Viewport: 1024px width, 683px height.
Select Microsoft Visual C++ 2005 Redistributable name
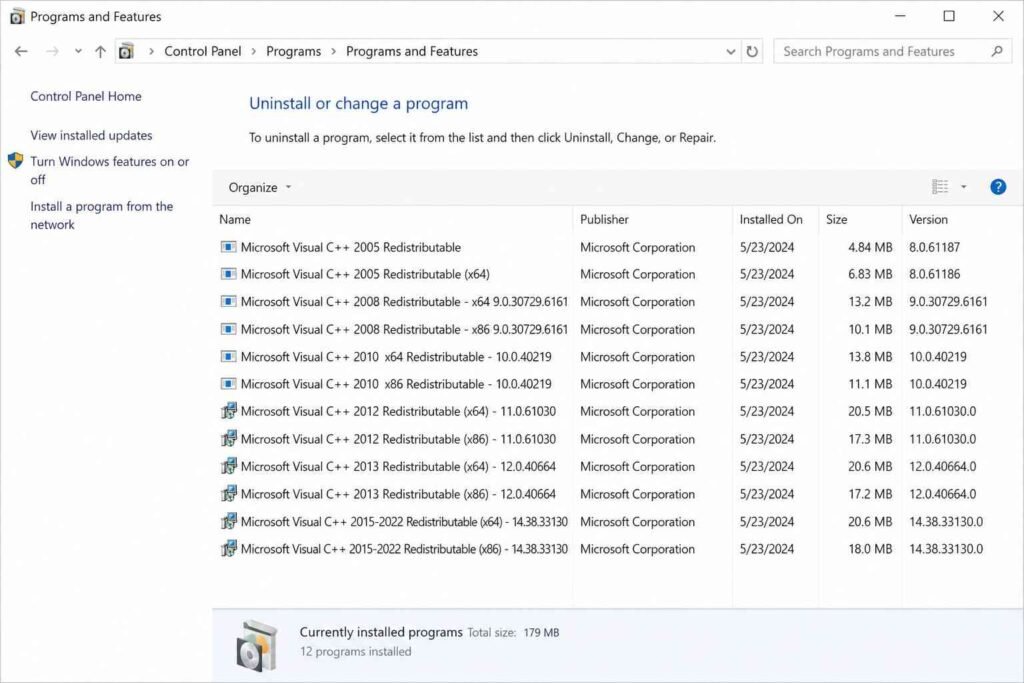point(351,247)
